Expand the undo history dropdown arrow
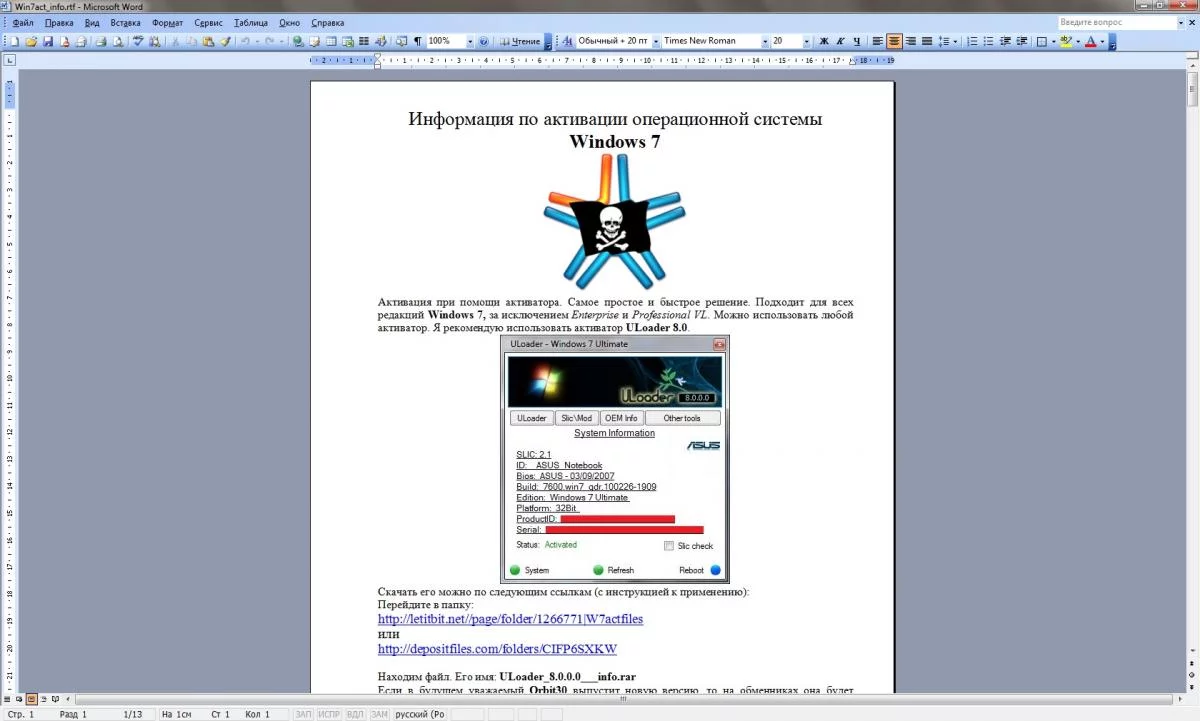Viewport: 1200px width, 721px height. pyautogui.click(x=258, y=41)
